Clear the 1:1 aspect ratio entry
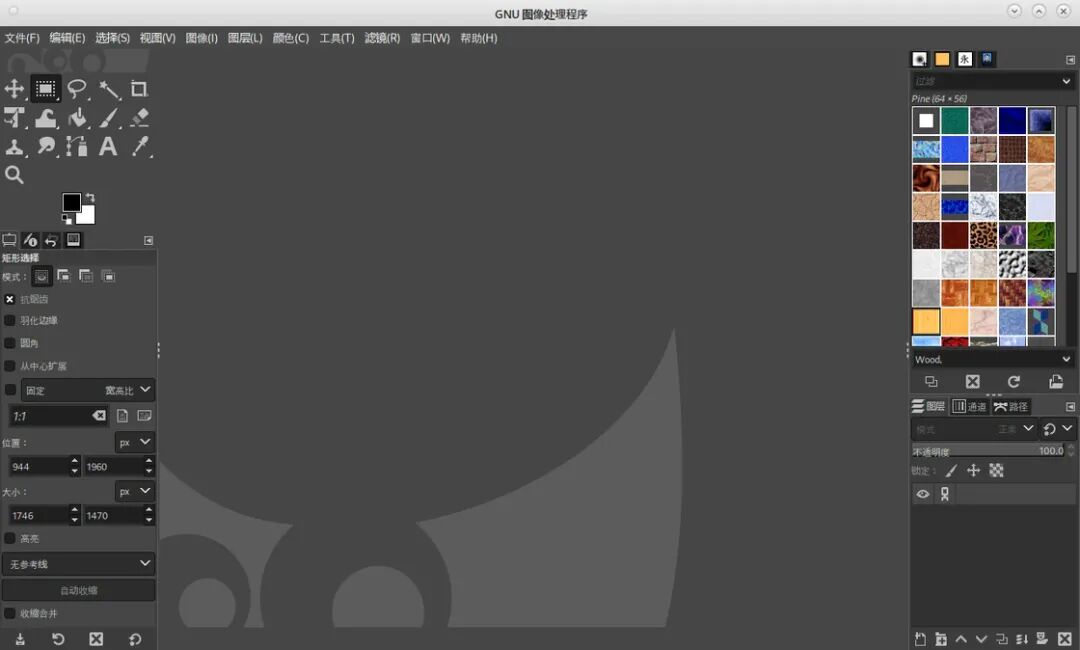 [99, 416]
